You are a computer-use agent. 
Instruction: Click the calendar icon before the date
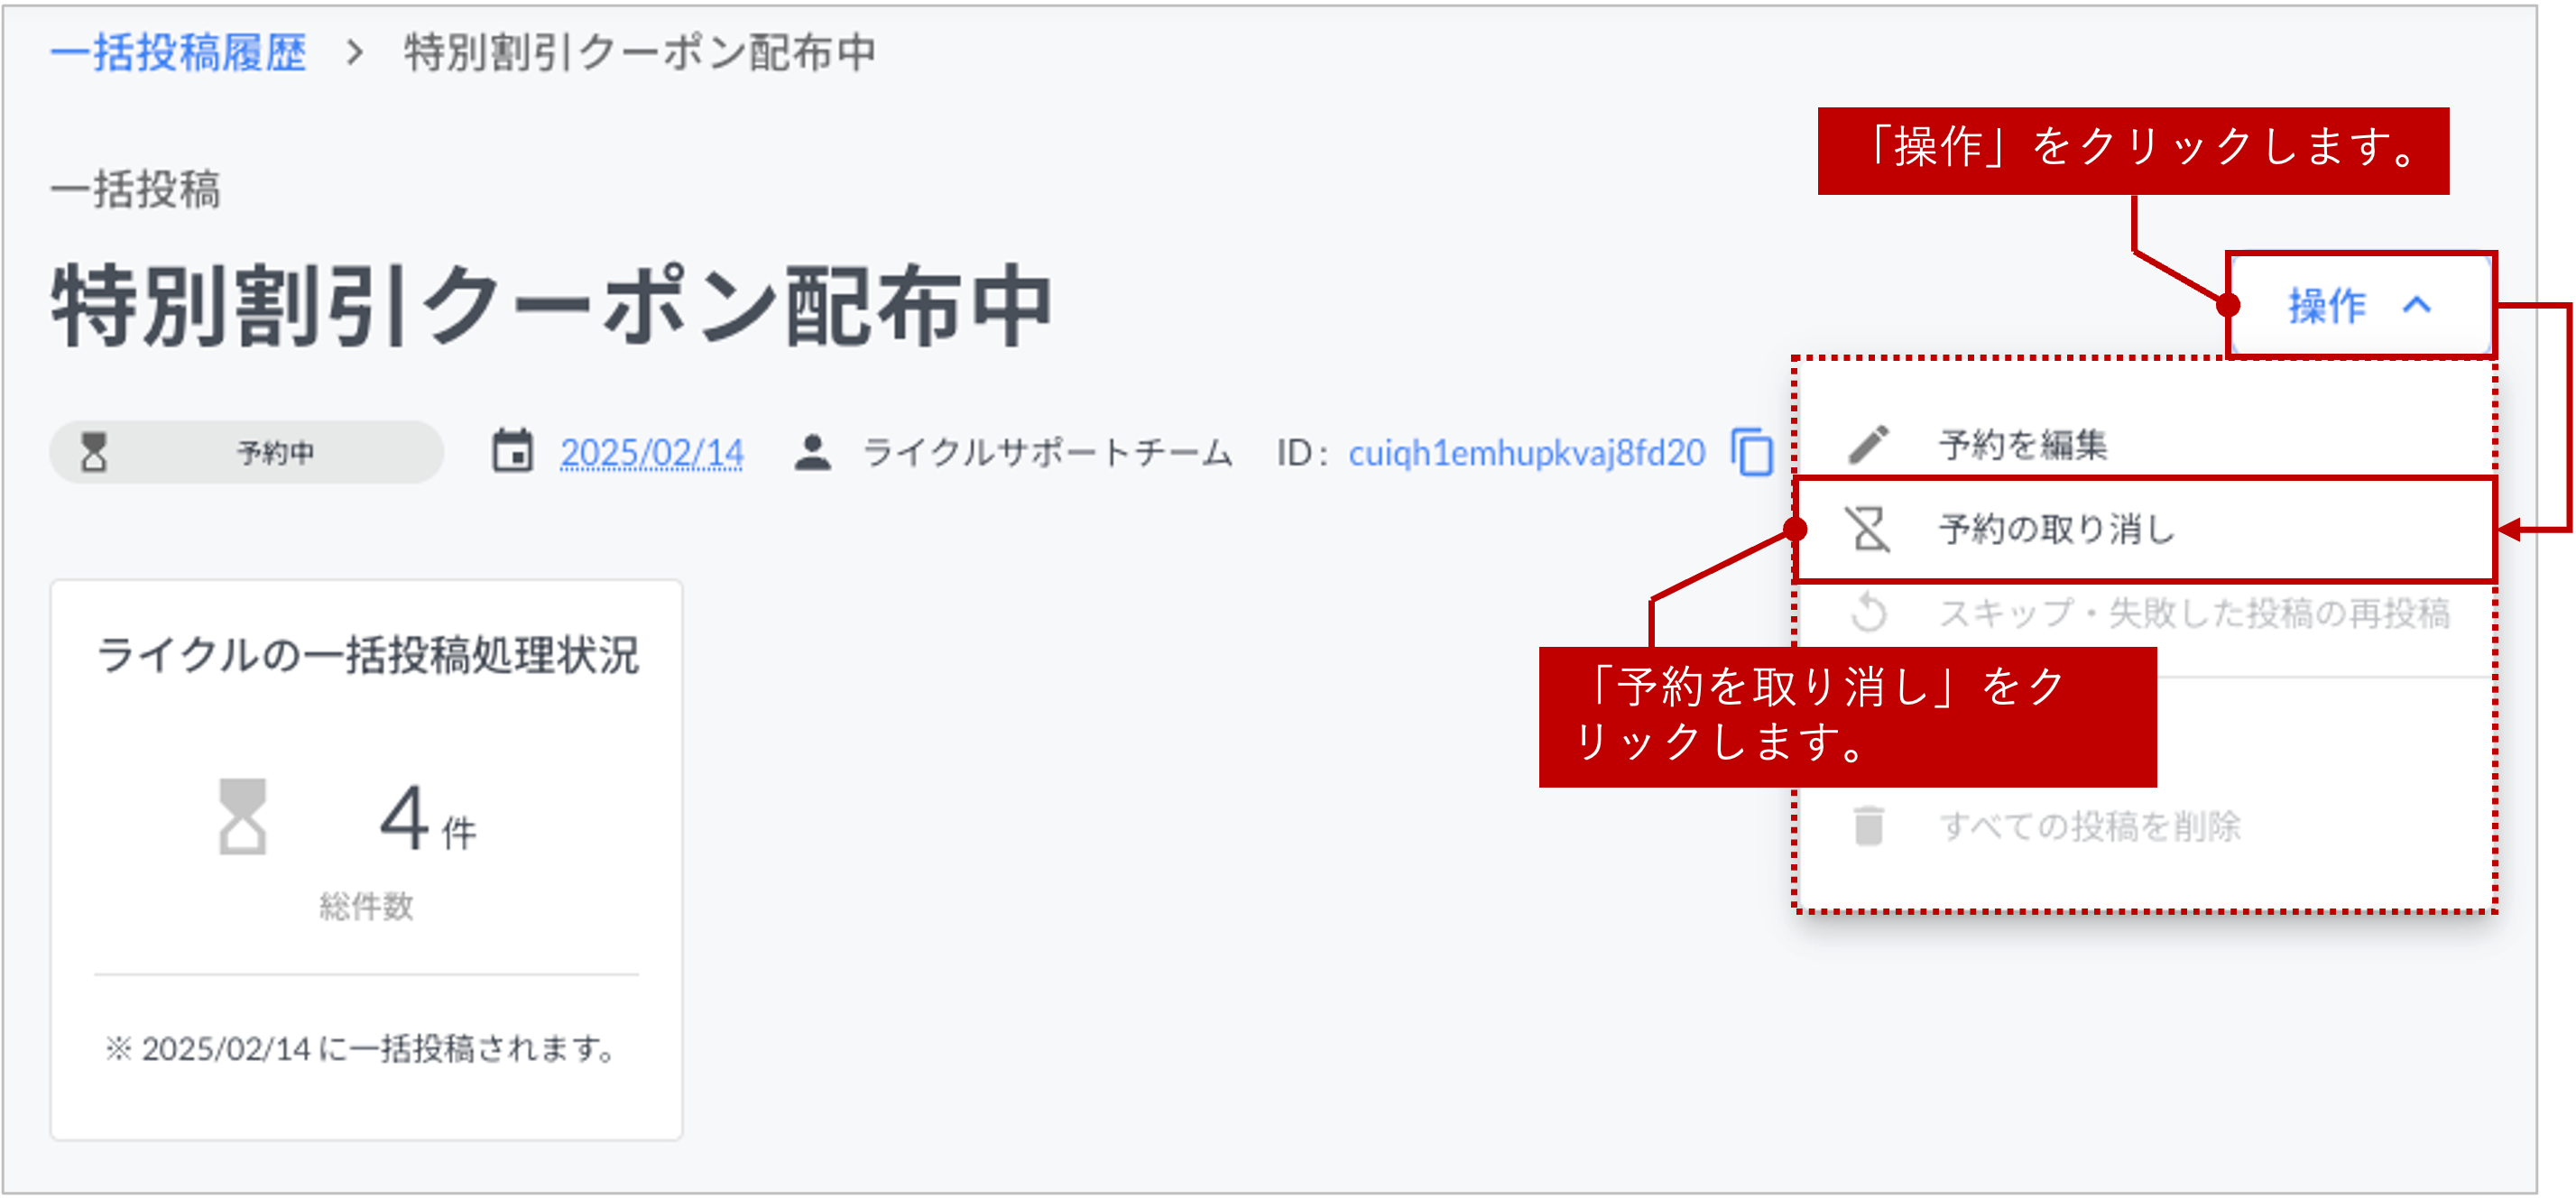513,452
